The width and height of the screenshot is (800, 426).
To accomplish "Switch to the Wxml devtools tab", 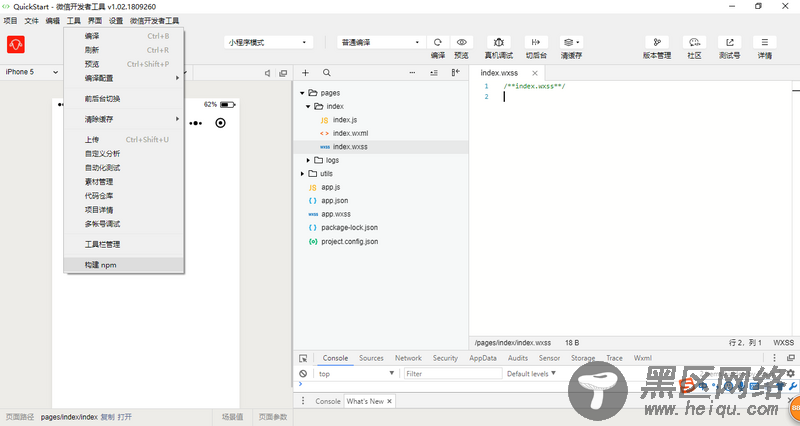I will [643, 358].
